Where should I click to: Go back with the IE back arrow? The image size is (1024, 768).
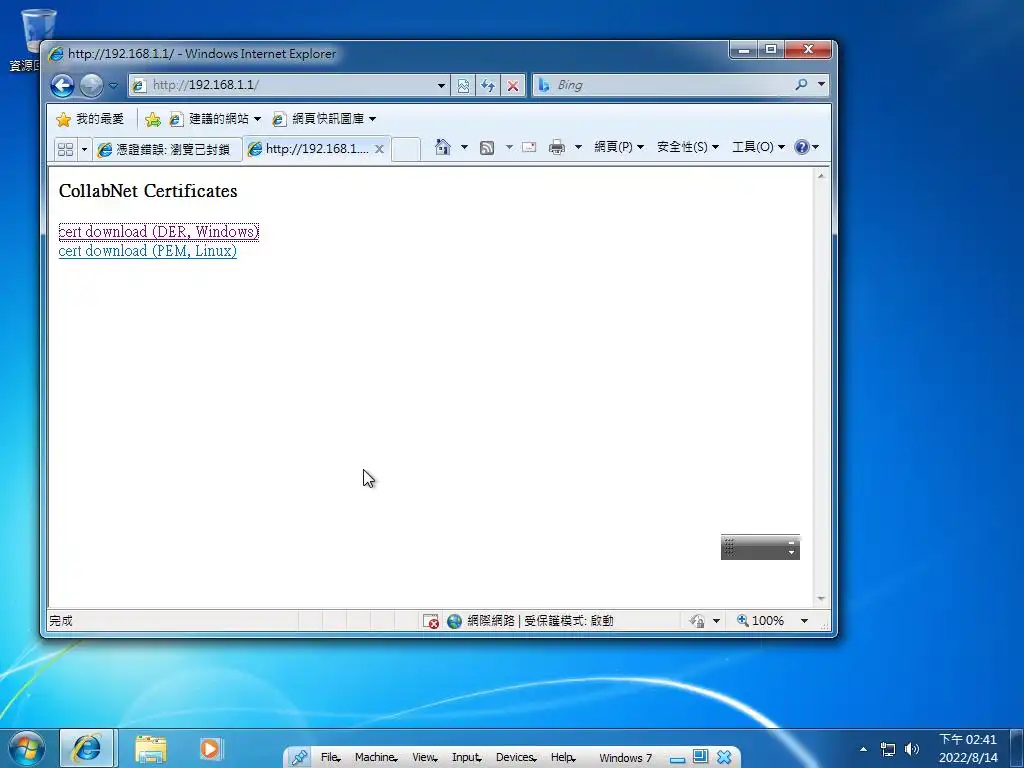point(63,86)
